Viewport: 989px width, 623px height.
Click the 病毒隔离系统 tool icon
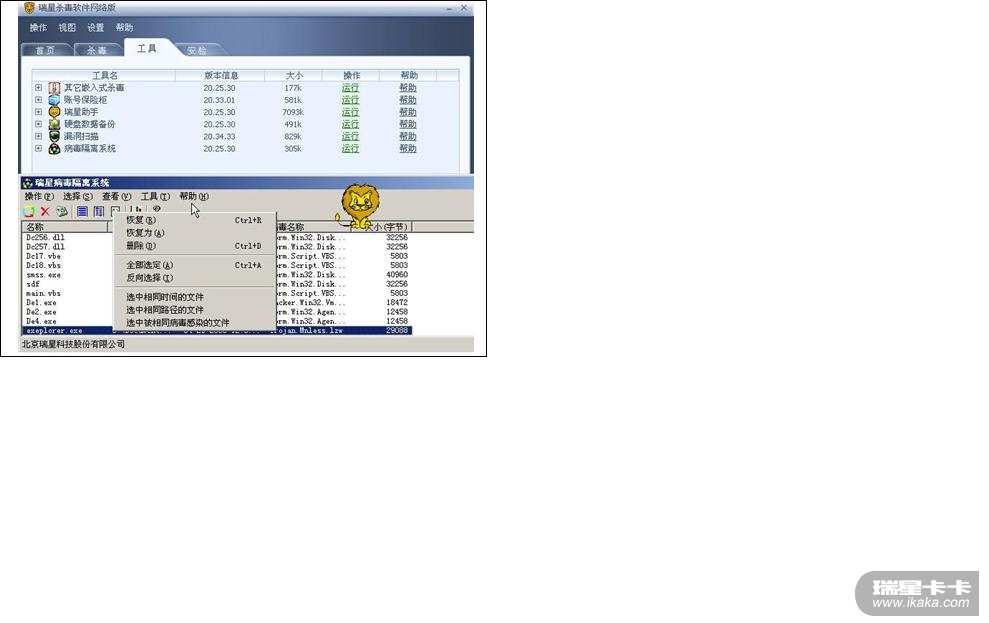click(54, 149)
